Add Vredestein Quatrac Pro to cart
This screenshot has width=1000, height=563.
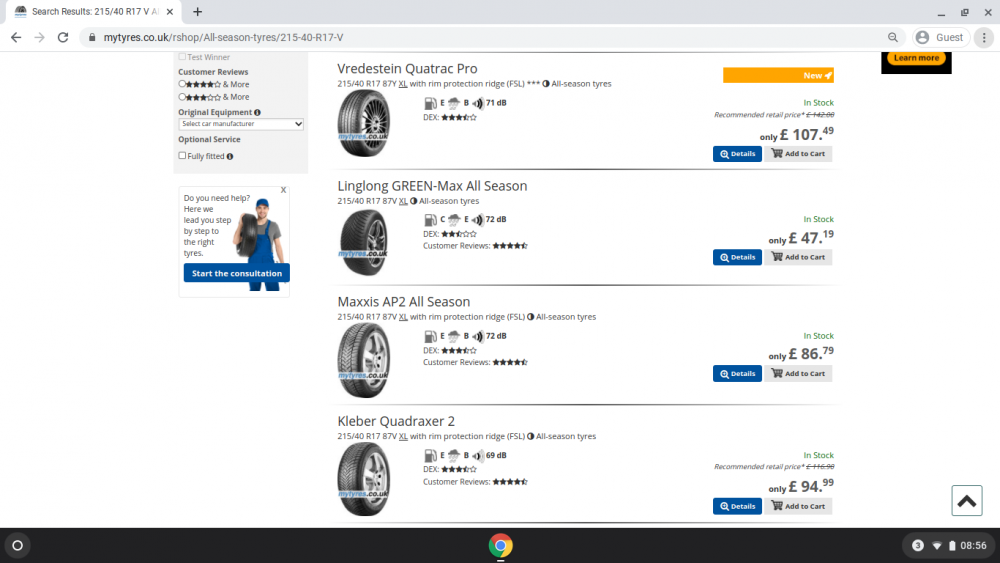coord(798,154)
